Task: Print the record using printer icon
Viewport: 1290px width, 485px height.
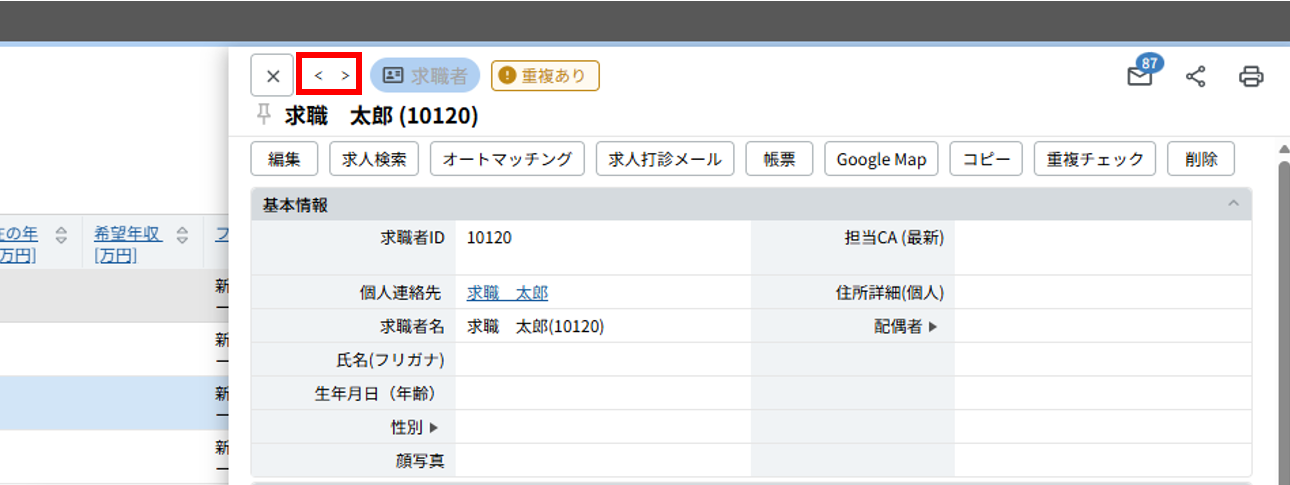Action: [x=1251, y=76]
